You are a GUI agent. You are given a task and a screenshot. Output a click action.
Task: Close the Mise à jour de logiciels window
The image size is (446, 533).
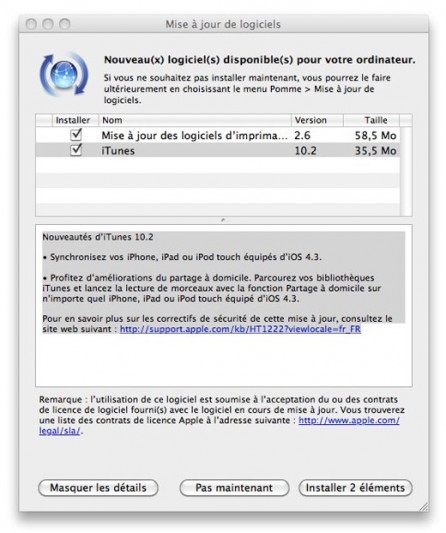pos(31,24)
